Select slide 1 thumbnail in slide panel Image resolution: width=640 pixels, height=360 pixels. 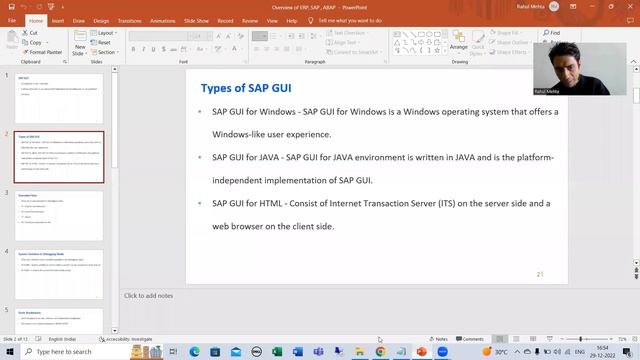click(x=59, y=98)
